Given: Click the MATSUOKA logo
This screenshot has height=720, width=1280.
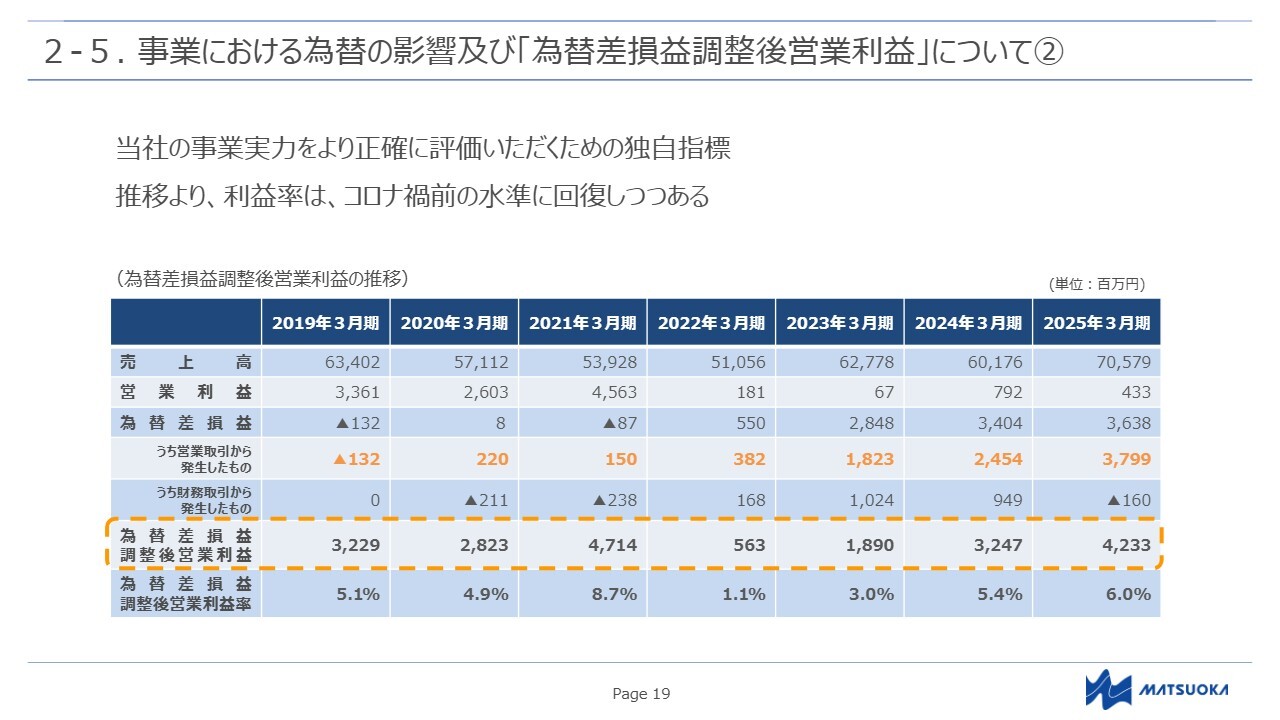Looking at the screenshot, I should [x=1157, y=688].
